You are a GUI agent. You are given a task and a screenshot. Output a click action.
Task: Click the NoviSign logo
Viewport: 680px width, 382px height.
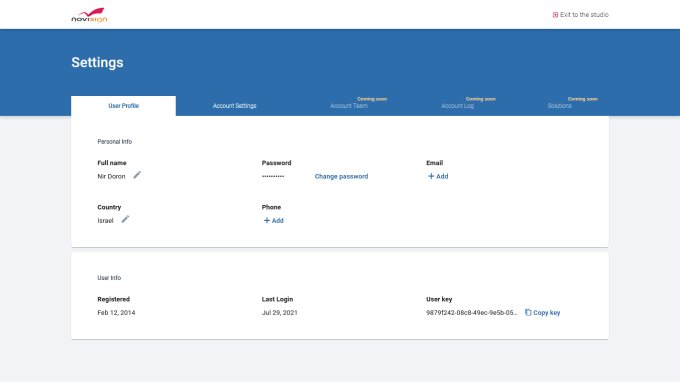89,15
